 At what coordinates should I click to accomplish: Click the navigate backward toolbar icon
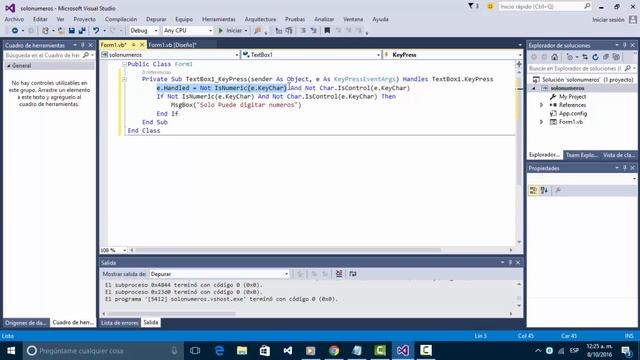(x=15, y=31)
